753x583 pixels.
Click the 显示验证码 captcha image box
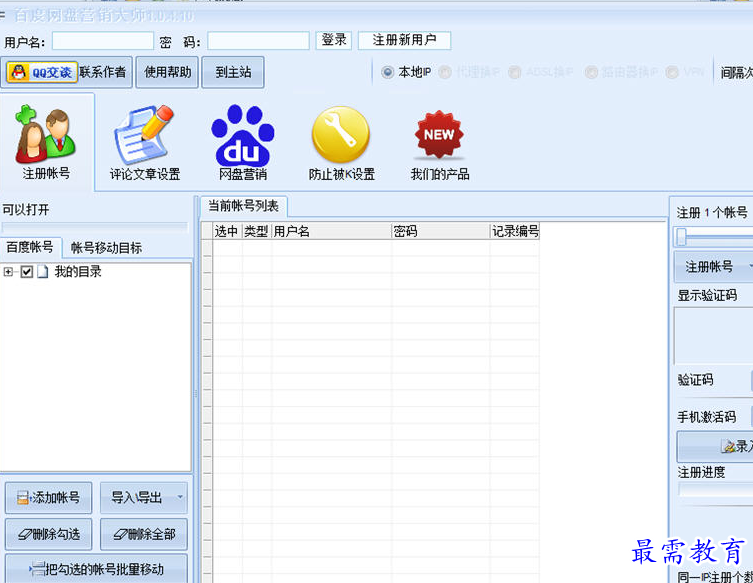point(714,336)
